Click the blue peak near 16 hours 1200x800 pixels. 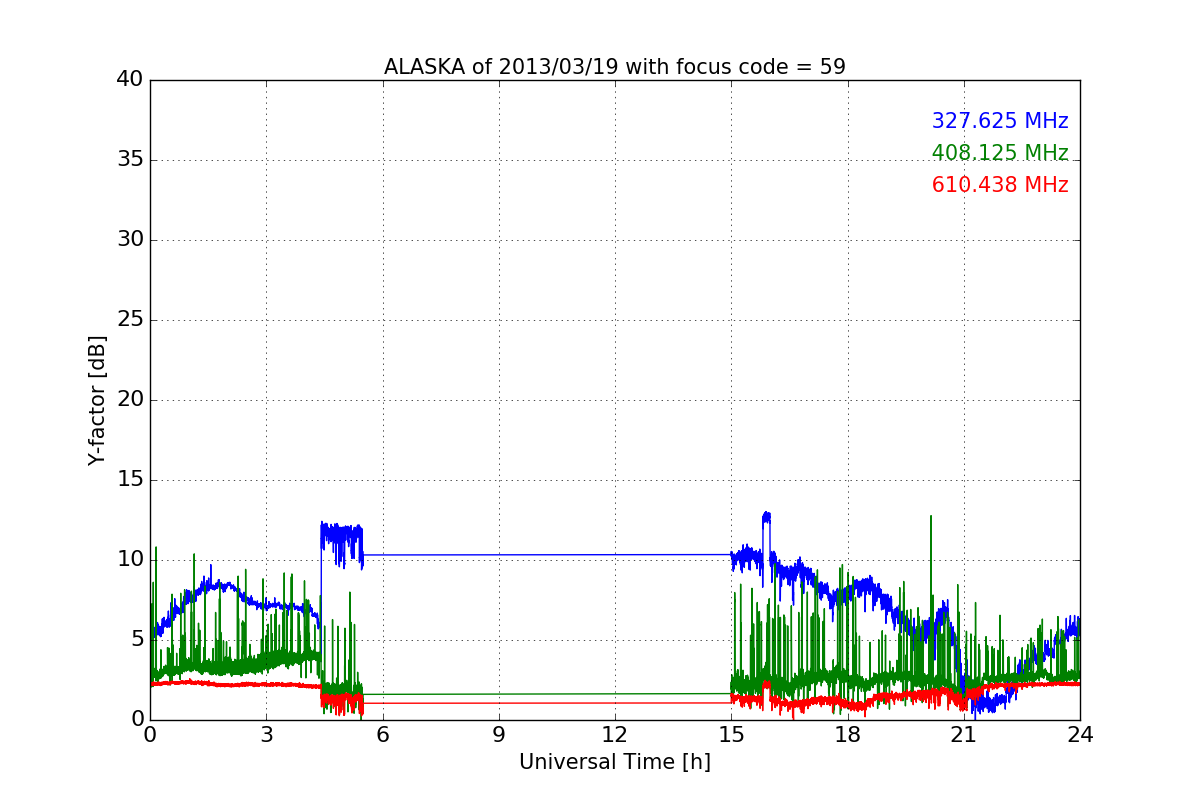pos(767,517)
